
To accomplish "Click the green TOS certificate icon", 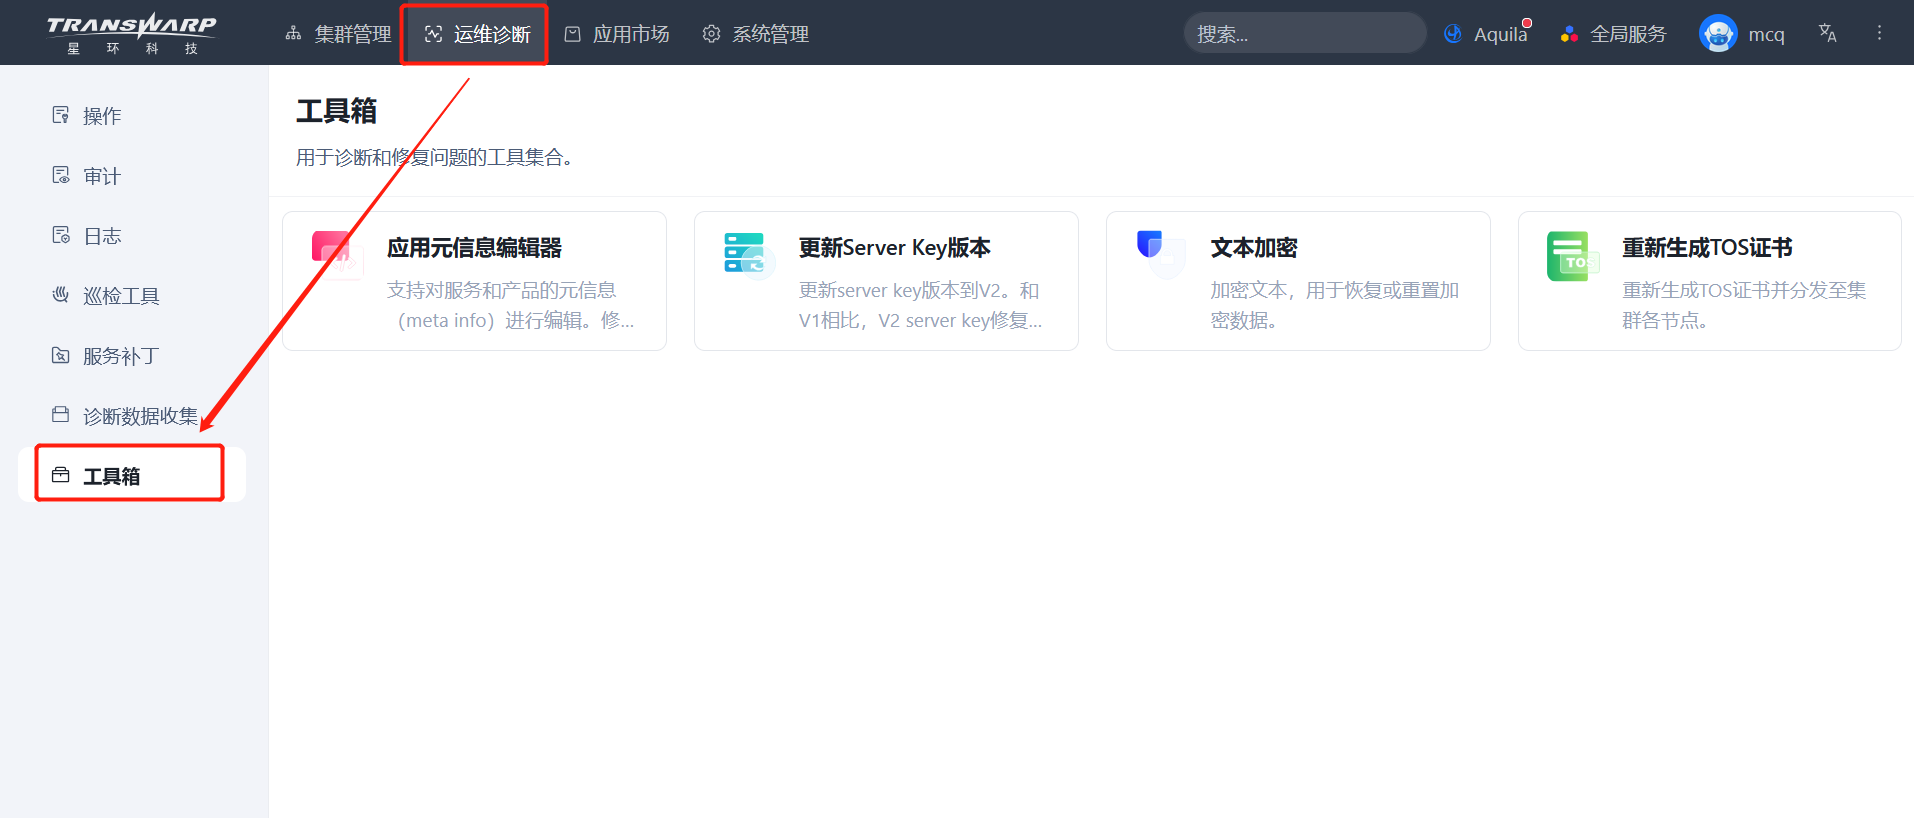I will (x=1572, y=256).
